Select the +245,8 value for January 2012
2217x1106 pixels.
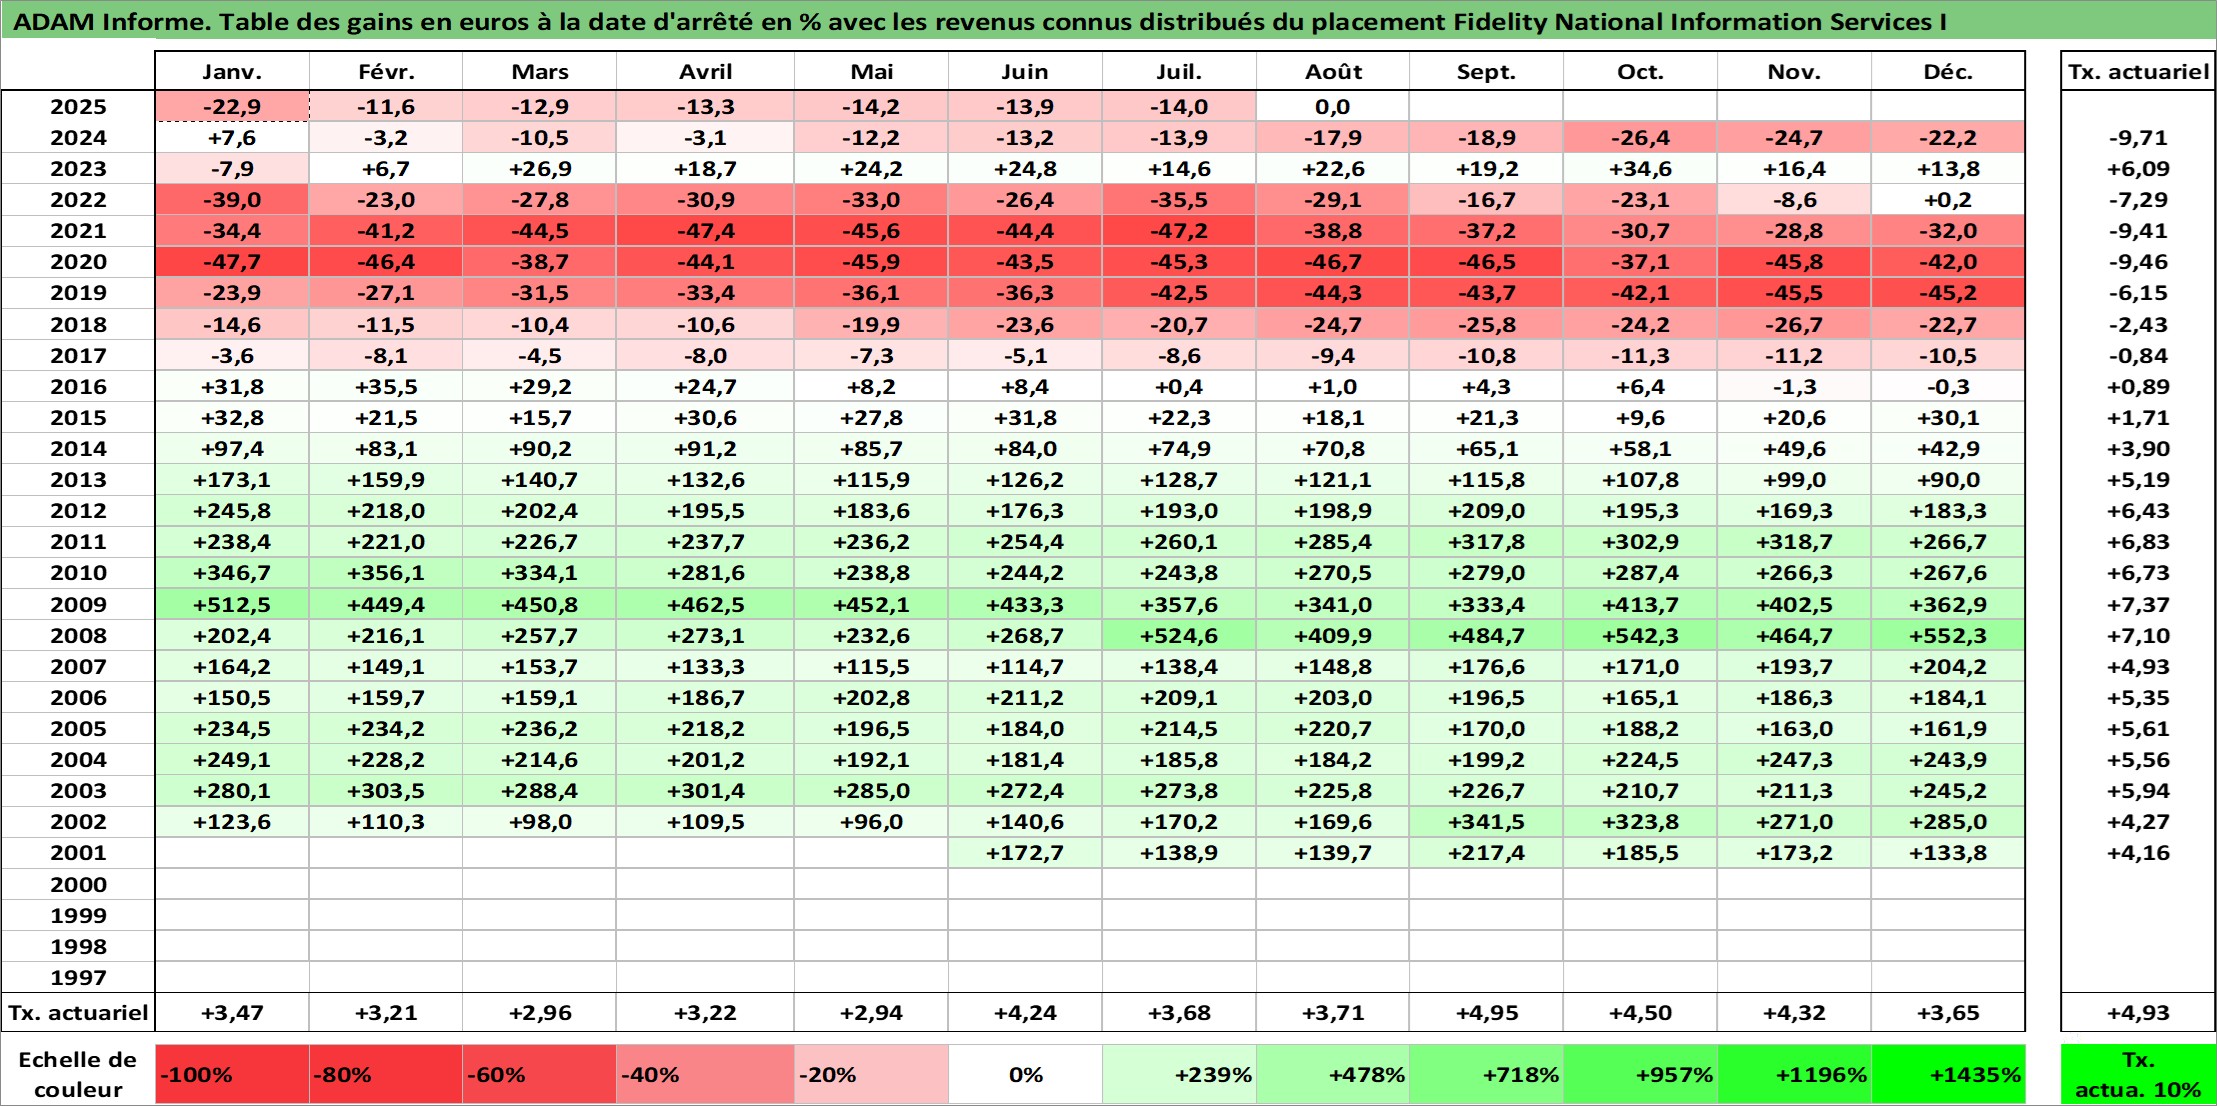[232, 511]
